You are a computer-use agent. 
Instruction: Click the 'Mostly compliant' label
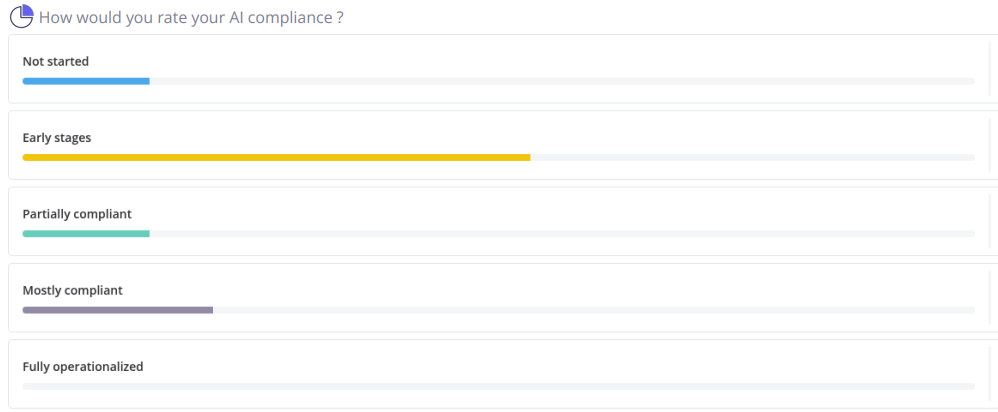tap(73, 290)
